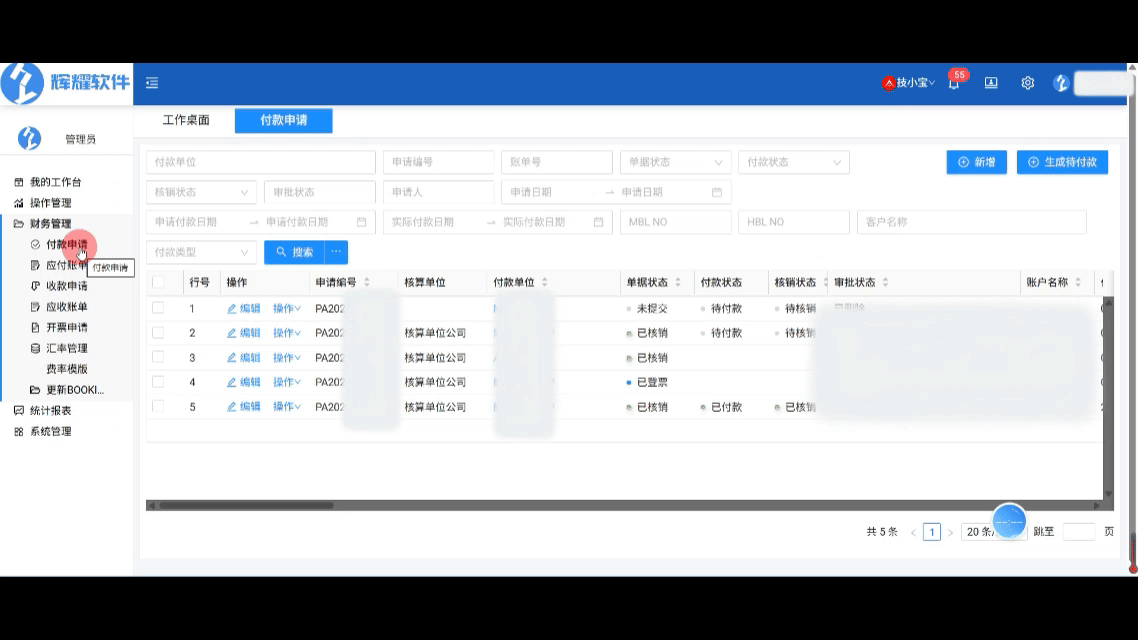
Task: Open 应收账单 in the sidebar
Action: (x=67, y=307)
